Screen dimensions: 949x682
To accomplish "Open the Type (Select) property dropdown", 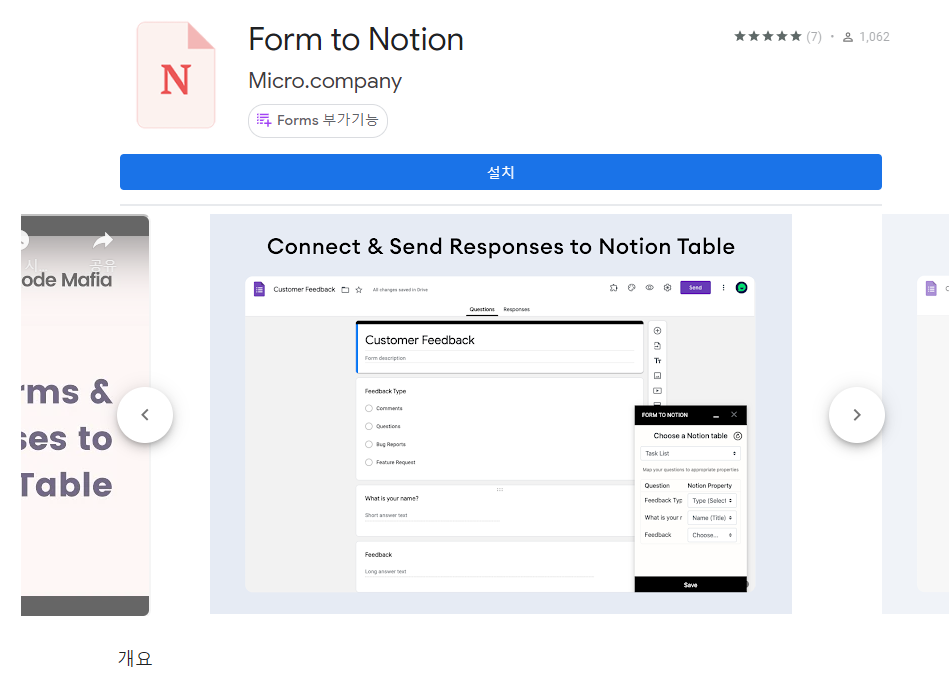I will click(x=712, y=500).
